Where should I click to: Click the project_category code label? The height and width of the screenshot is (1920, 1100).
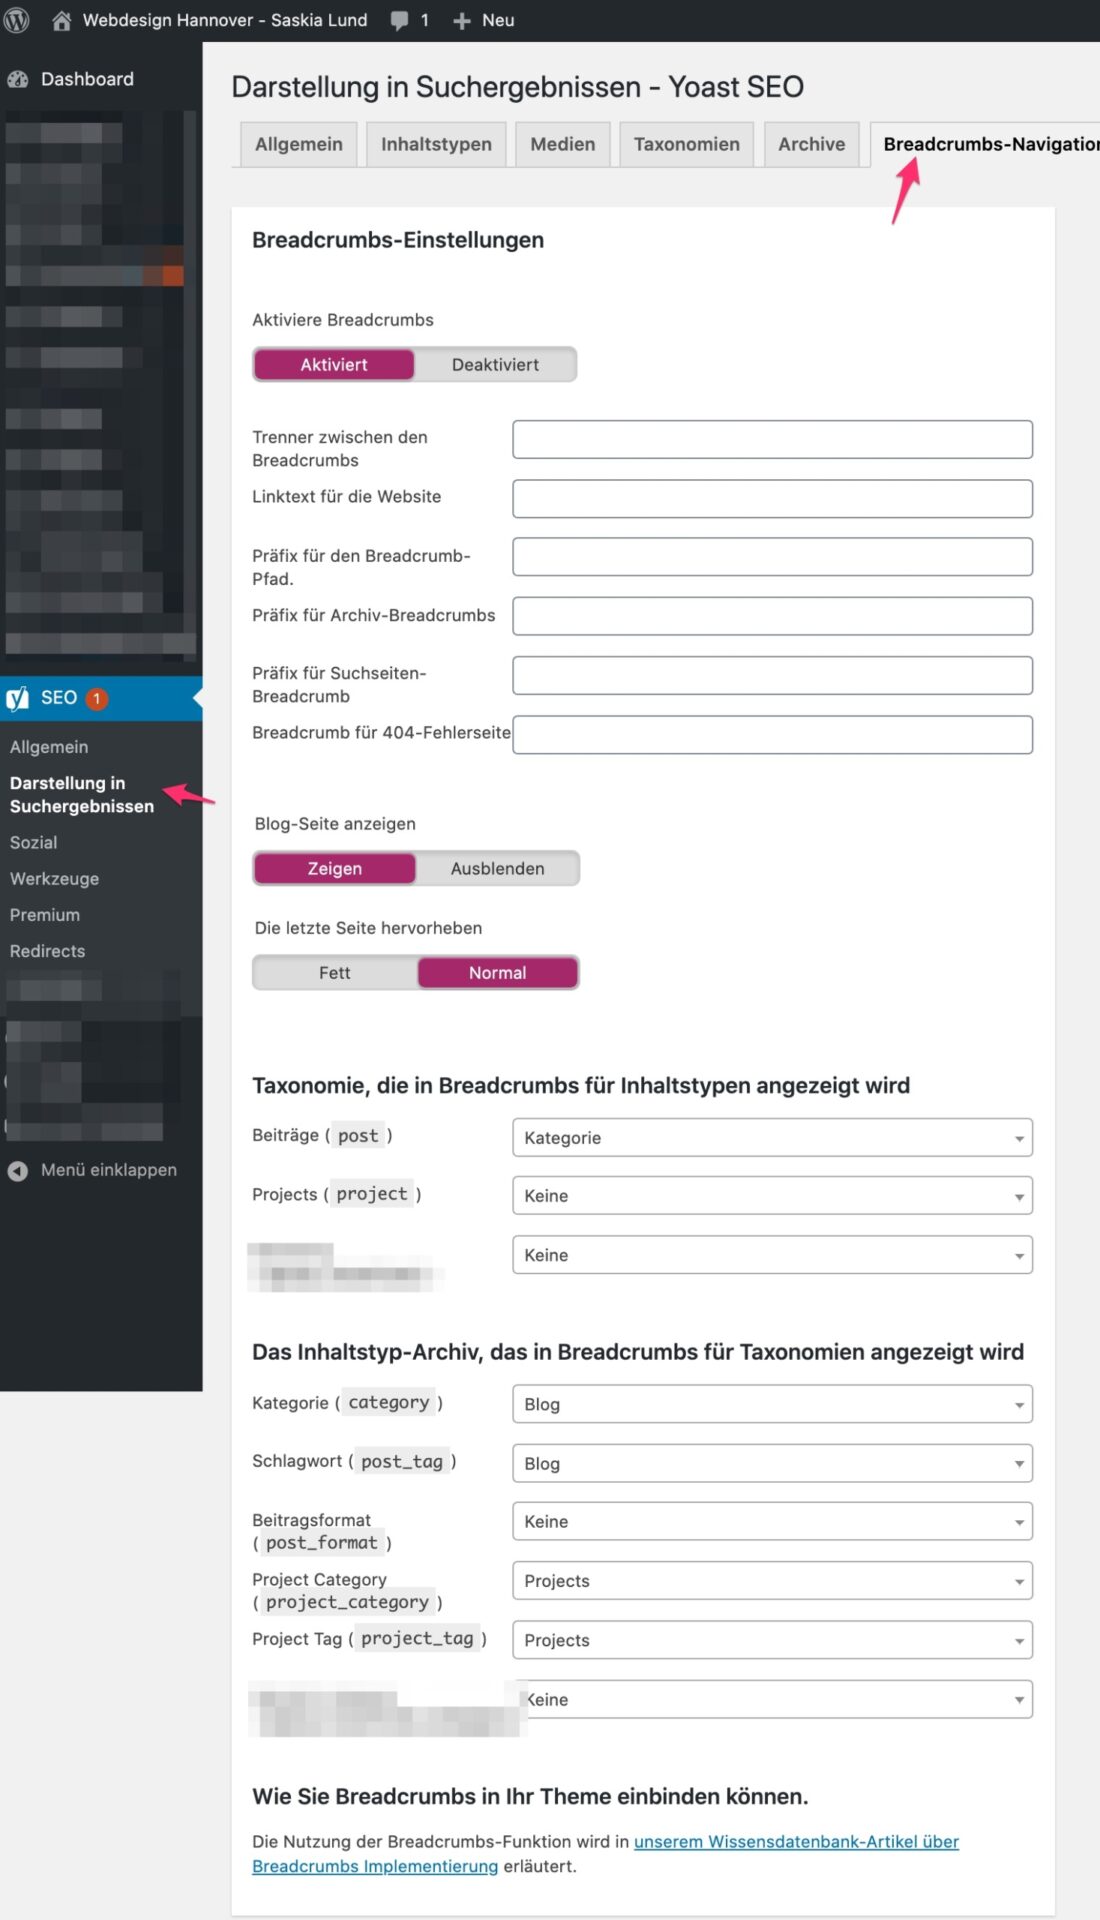[x=347, y=1602]
